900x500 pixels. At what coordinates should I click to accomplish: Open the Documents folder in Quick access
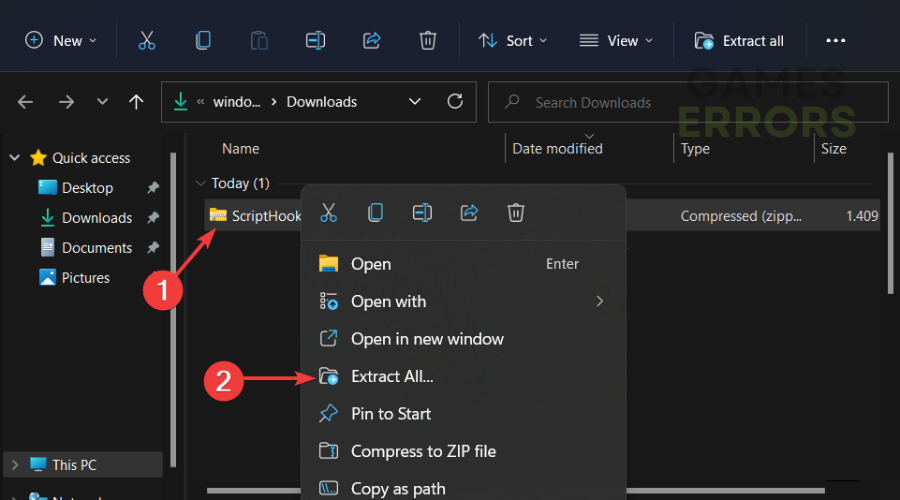(96, 248)
